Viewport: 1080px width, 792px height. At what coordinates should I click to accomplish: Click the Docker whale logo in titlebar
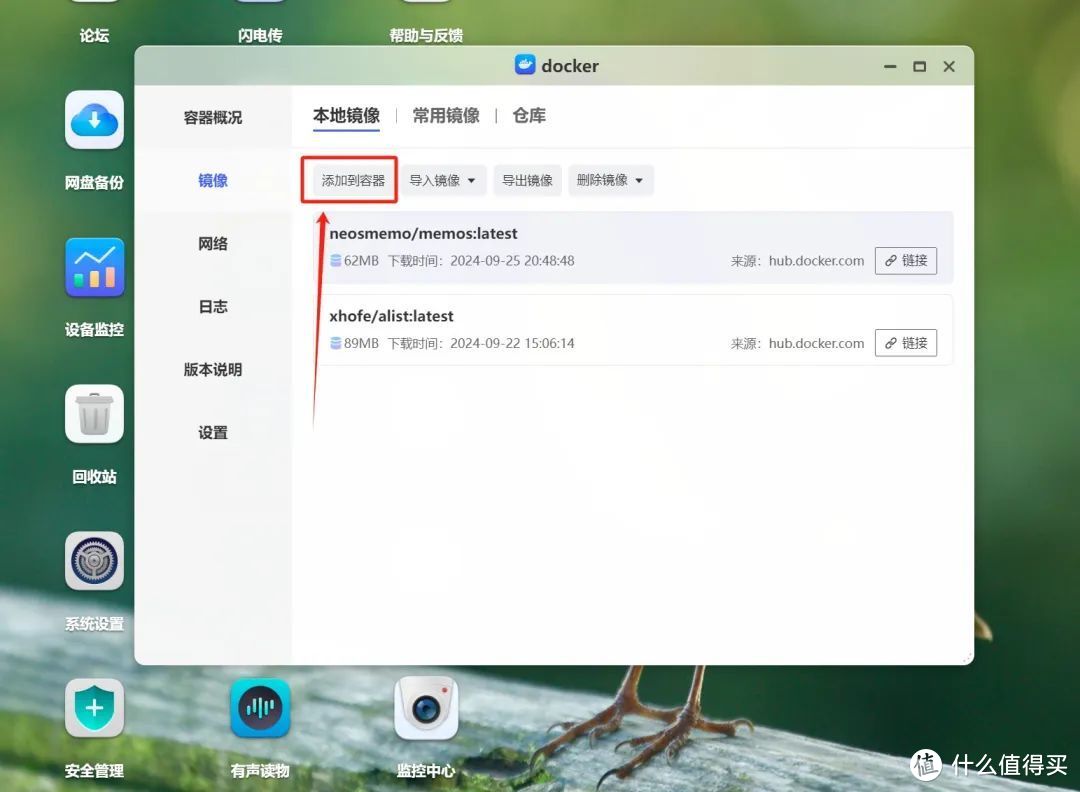[524, 65]
